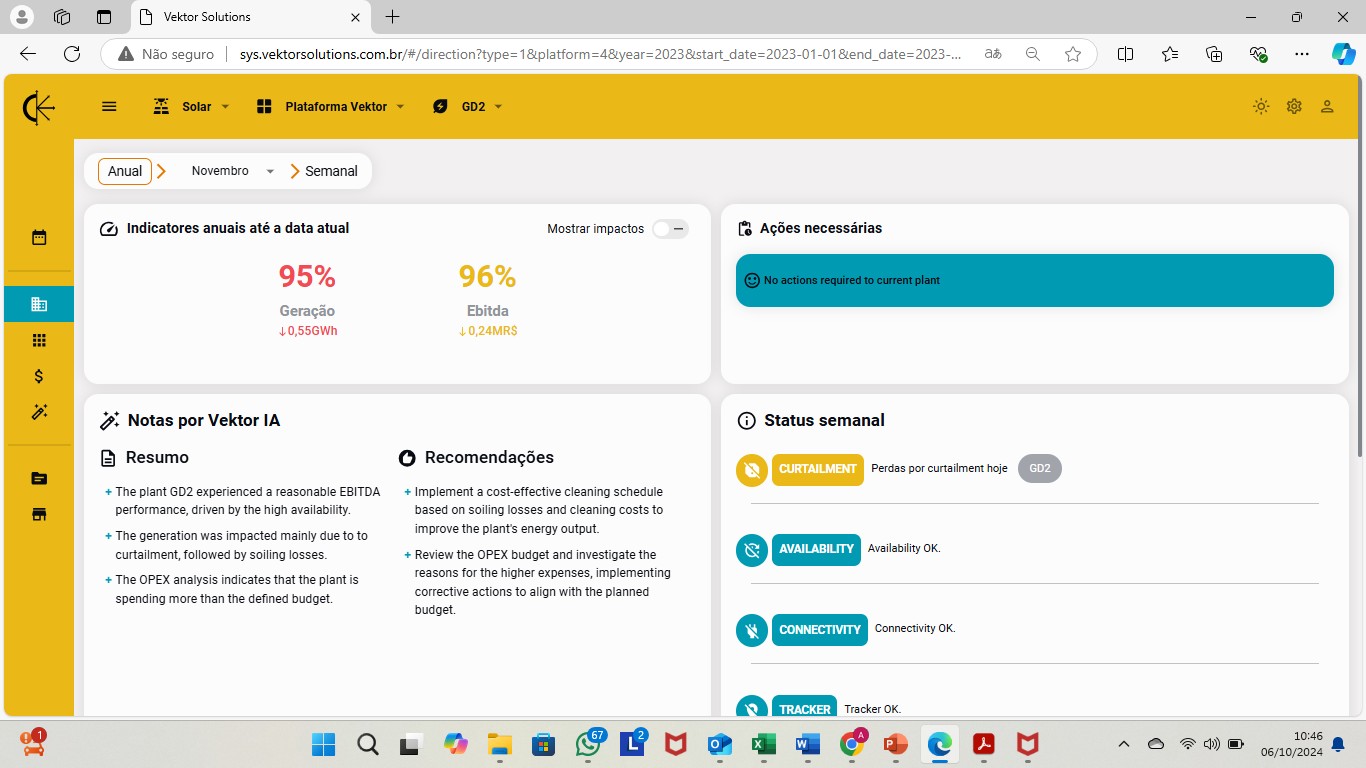Image resolution: width=1366 pixels, height=768 pixels.
Task: Open Word from the taskbar
Action: [807, 744]
